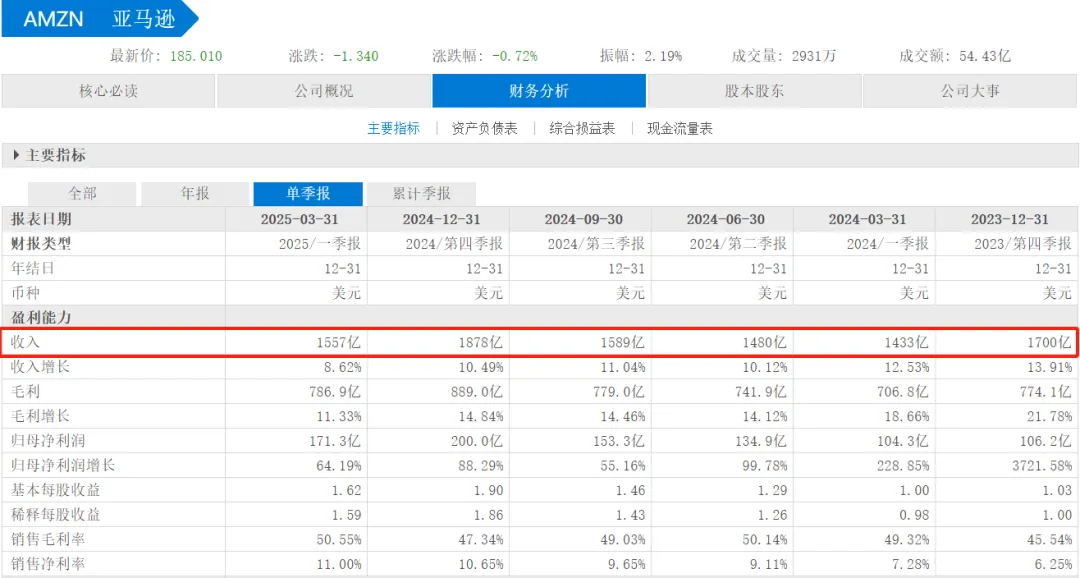This screenshot has width=1080, height=578.
Task: Click gross profit value 889.0亿
Action: 477,392
